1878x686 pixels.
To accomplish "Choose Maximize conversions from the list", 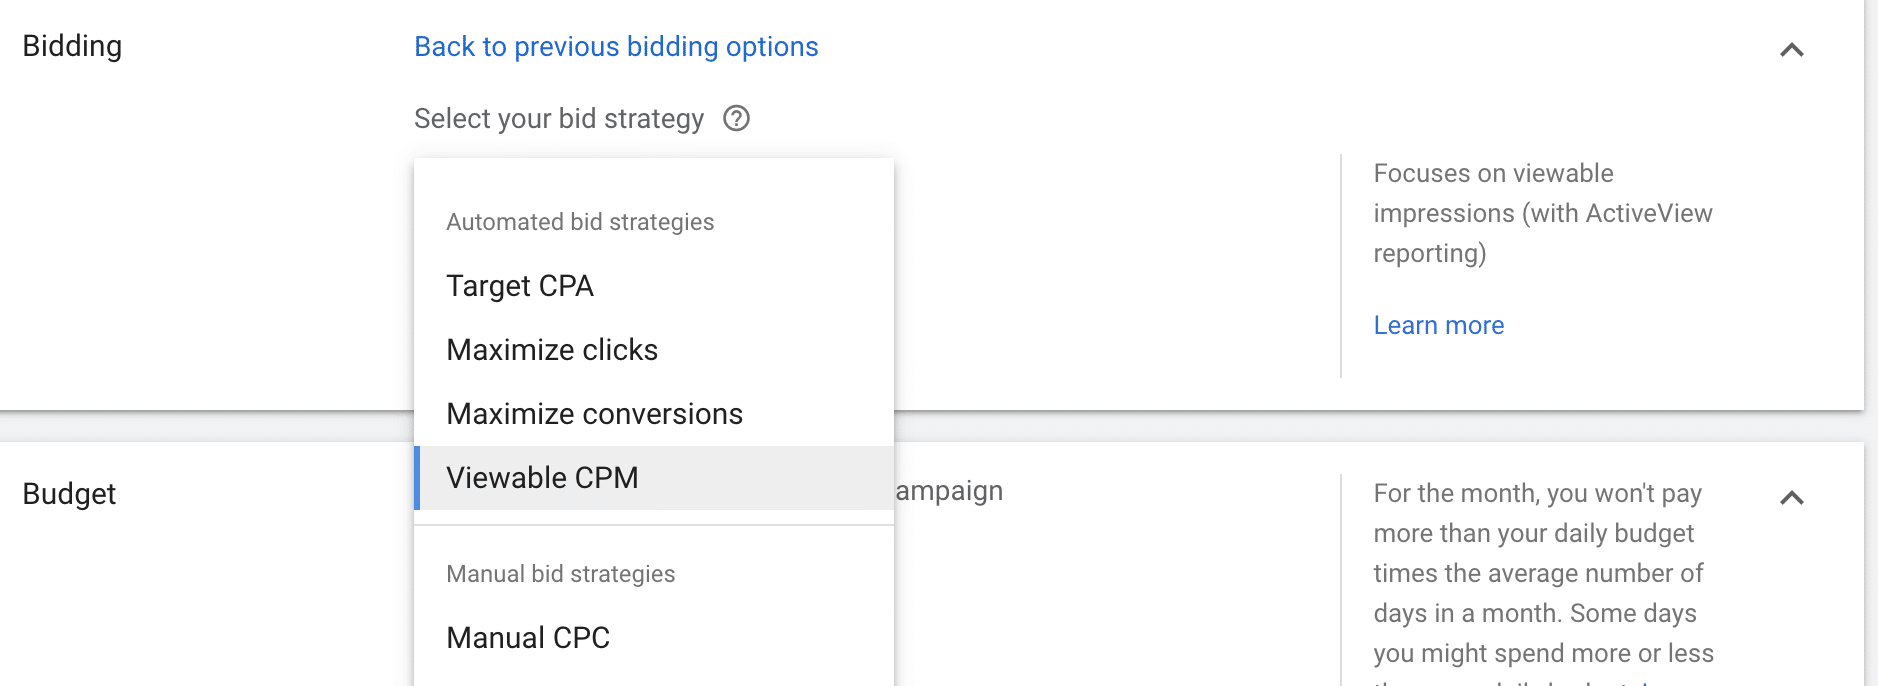I will point(594,413).
